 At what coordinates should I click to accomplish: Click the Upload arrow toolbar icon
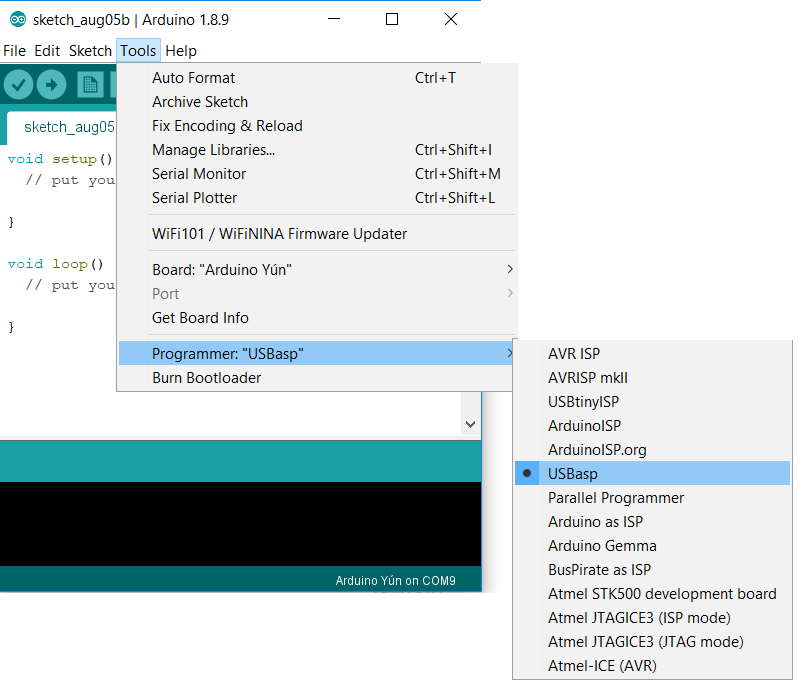pos(51,84)
